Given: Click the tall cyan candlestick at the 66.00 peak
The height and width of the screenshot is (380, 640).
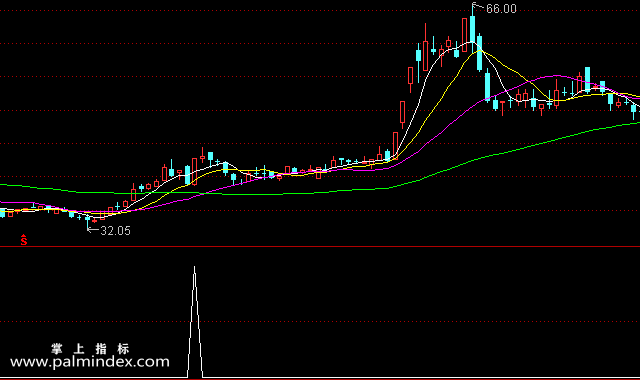Looking at the screenshot, I should 473,29.
